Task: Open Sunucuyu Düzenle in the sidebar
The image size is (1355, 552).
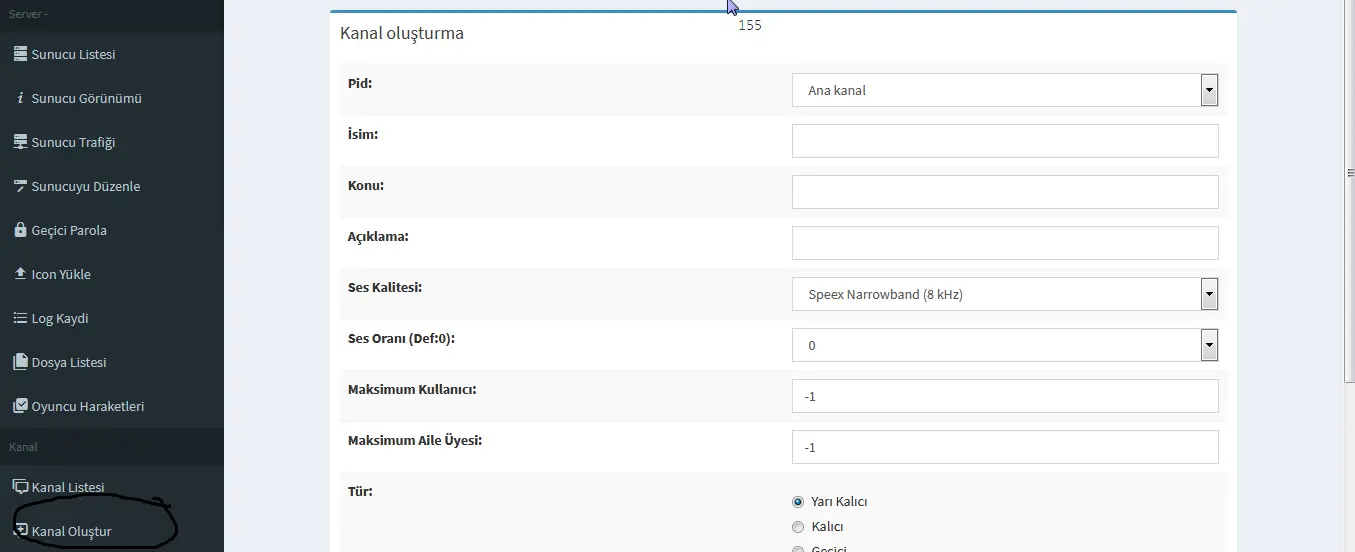Action: click(85, 186)
